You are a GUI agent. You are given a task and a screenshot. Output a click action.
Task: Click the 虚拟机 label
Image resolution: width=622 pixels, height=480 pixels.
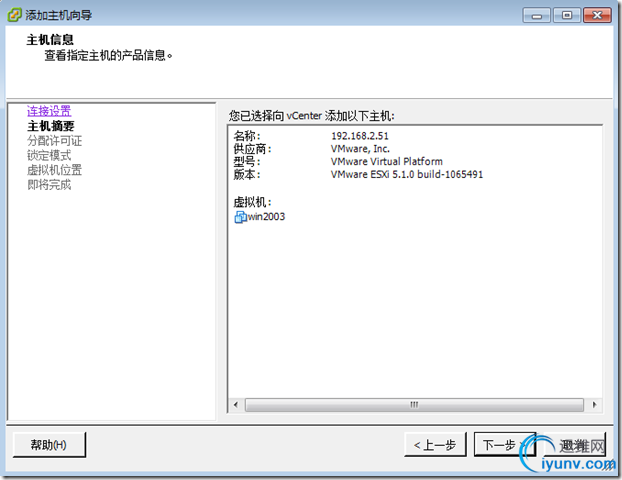252,202
